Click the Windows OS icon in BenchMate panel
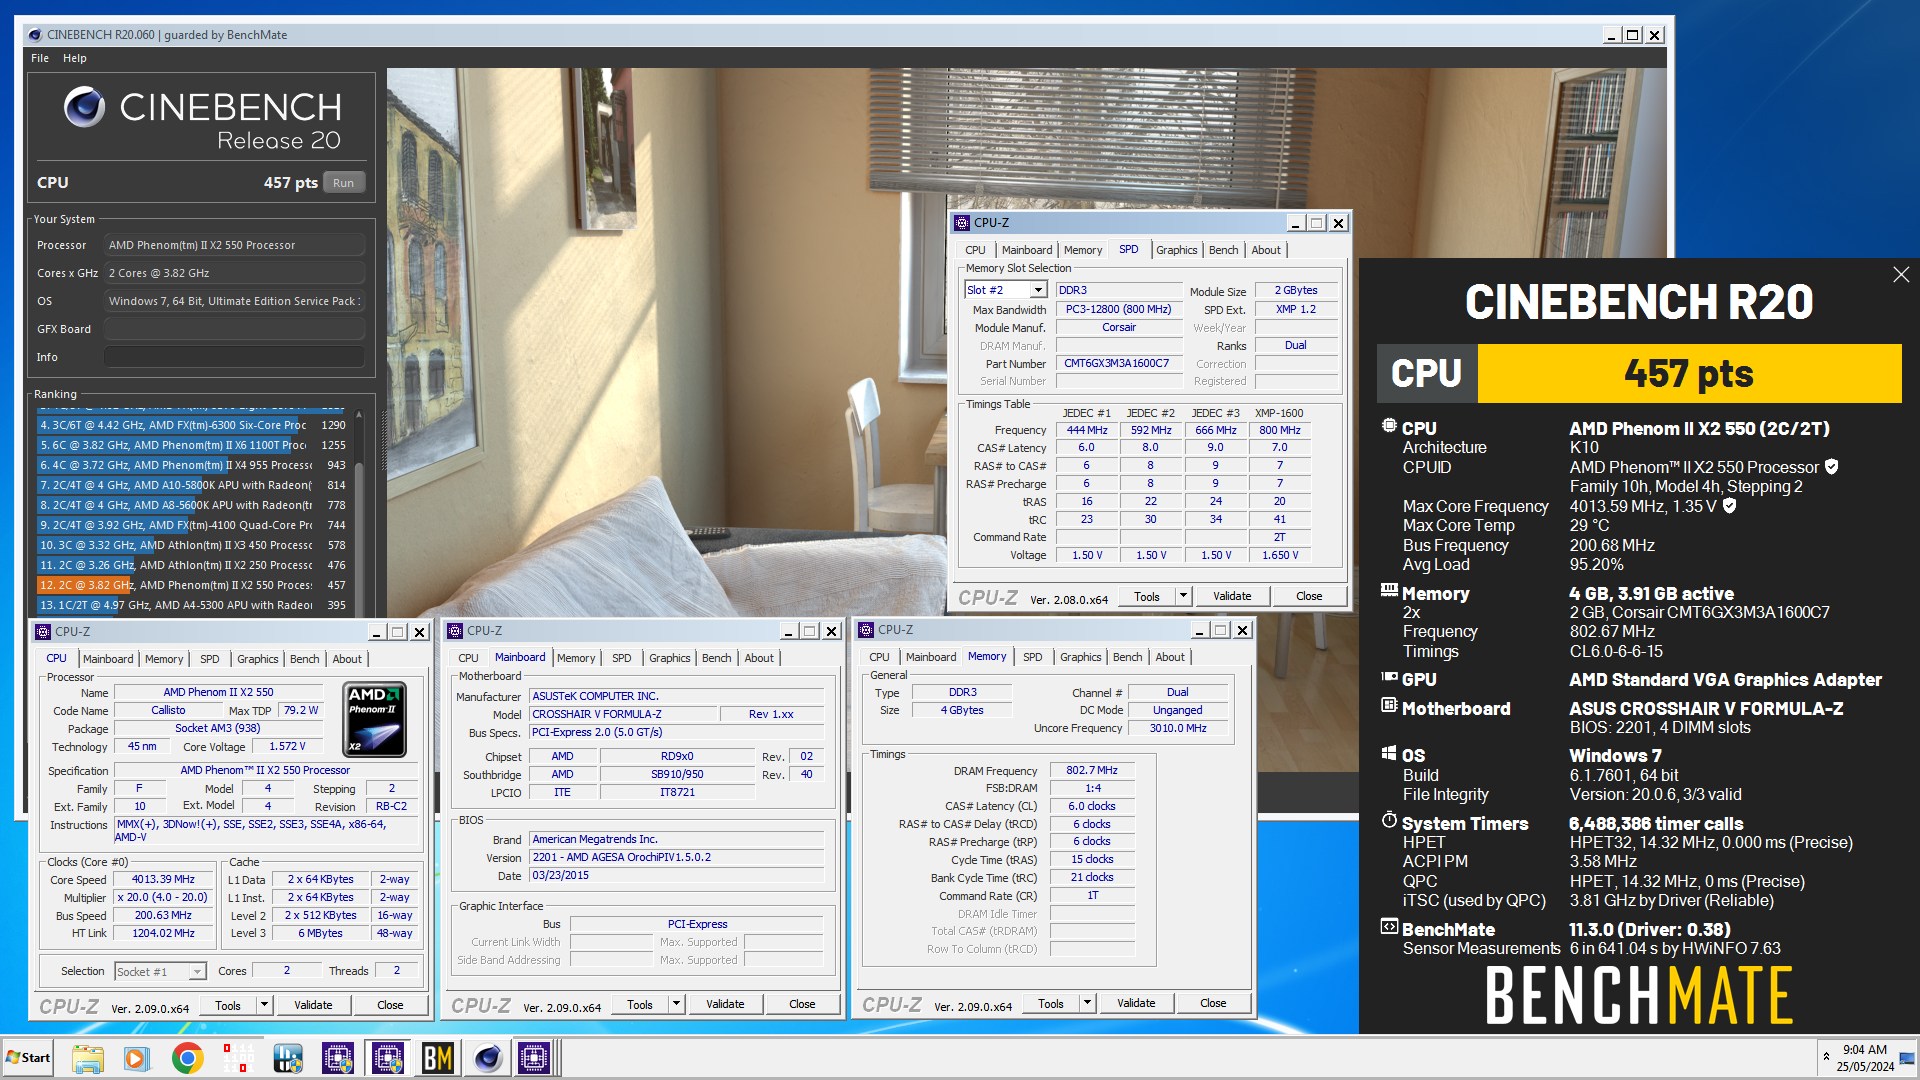Viewport: 1920px width, 1080px height. click(1389, 753)
